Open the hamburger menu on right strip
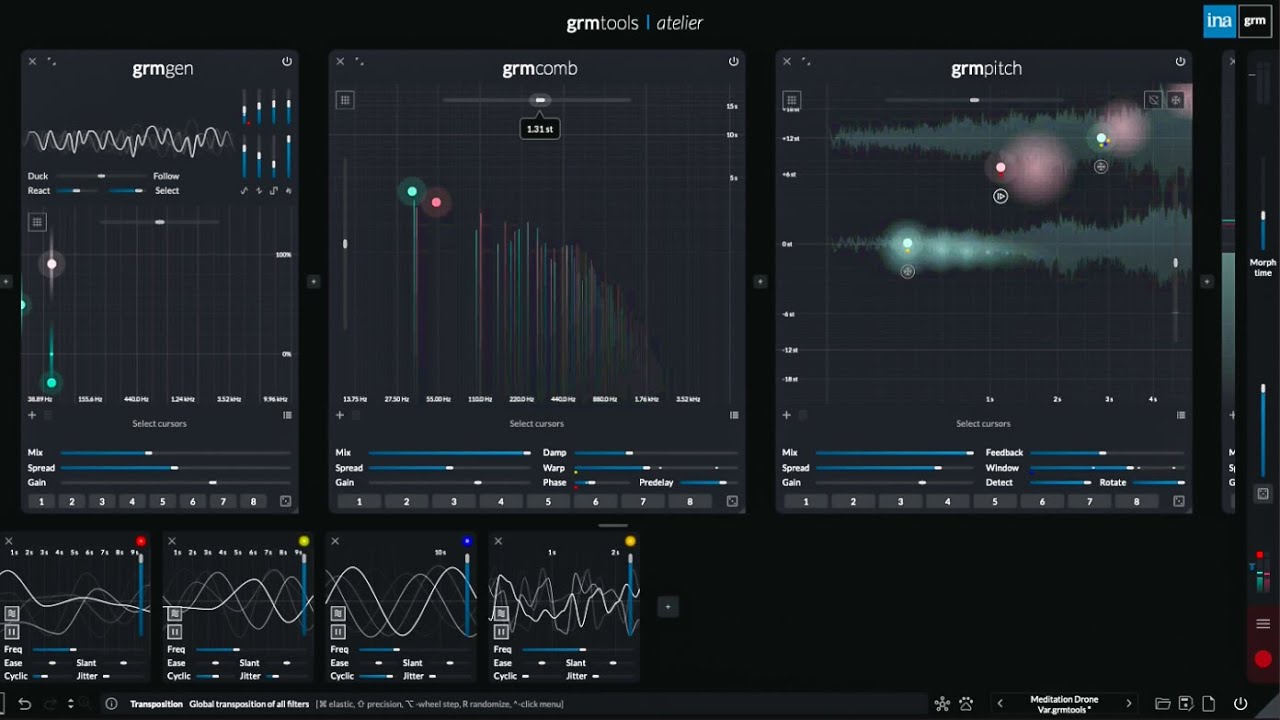1280x720 pixels. [x=1263, y=624]
